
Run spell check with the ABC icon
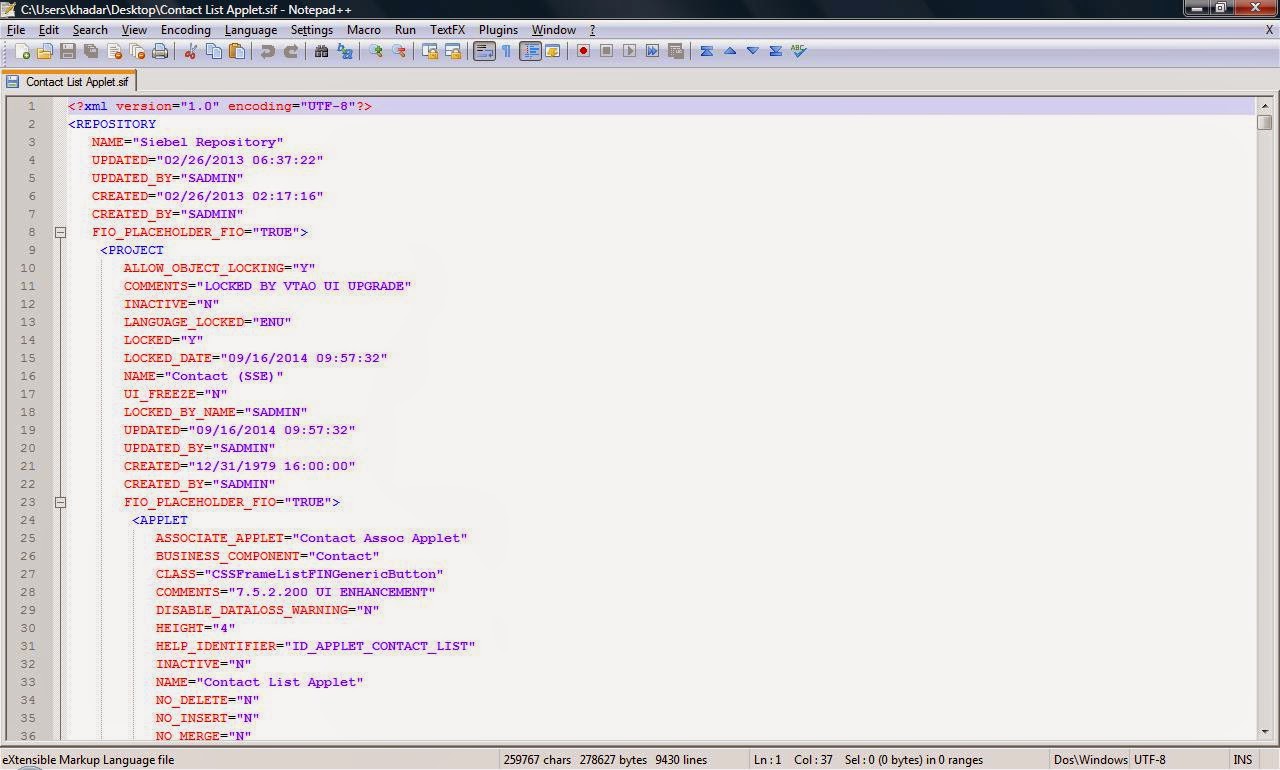click(x=797, y=51)
